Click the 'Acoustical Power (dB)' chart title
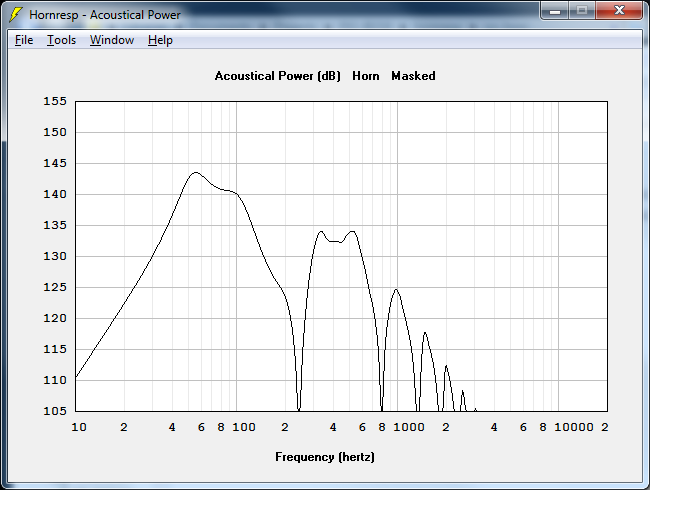 pos(278,76)
